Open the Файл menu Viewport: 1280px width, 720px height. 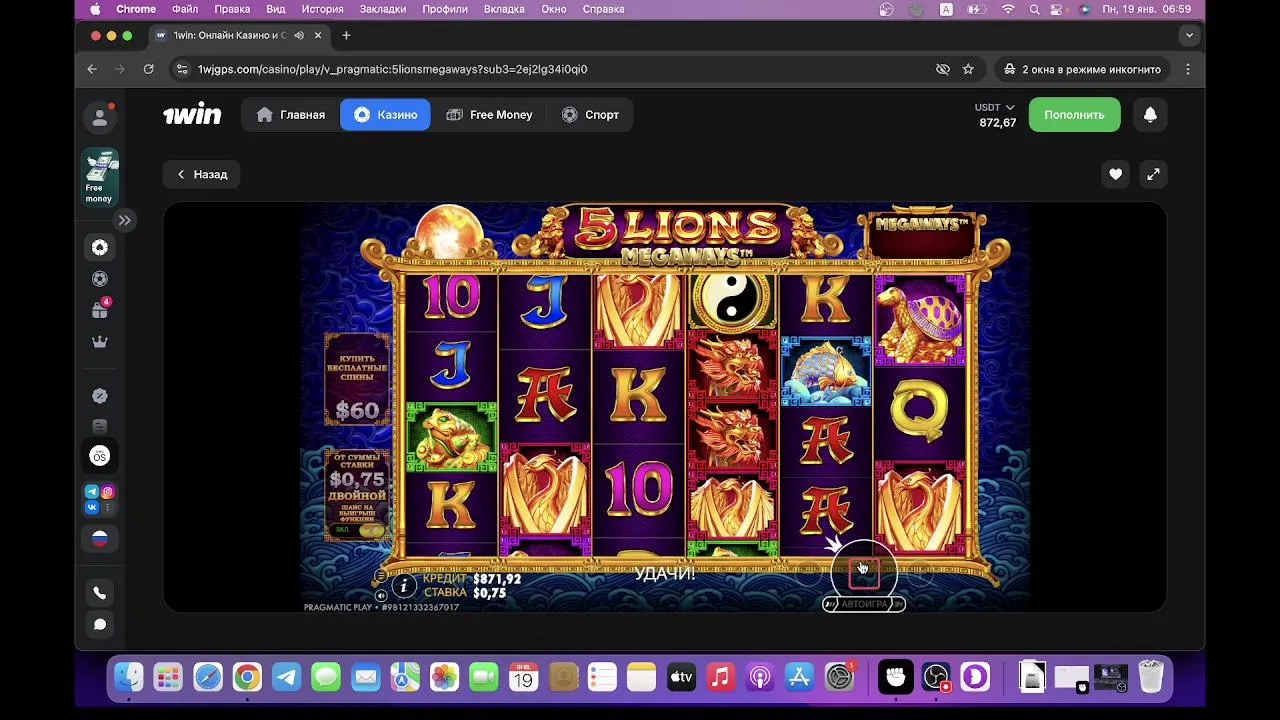tap(185, 9)
